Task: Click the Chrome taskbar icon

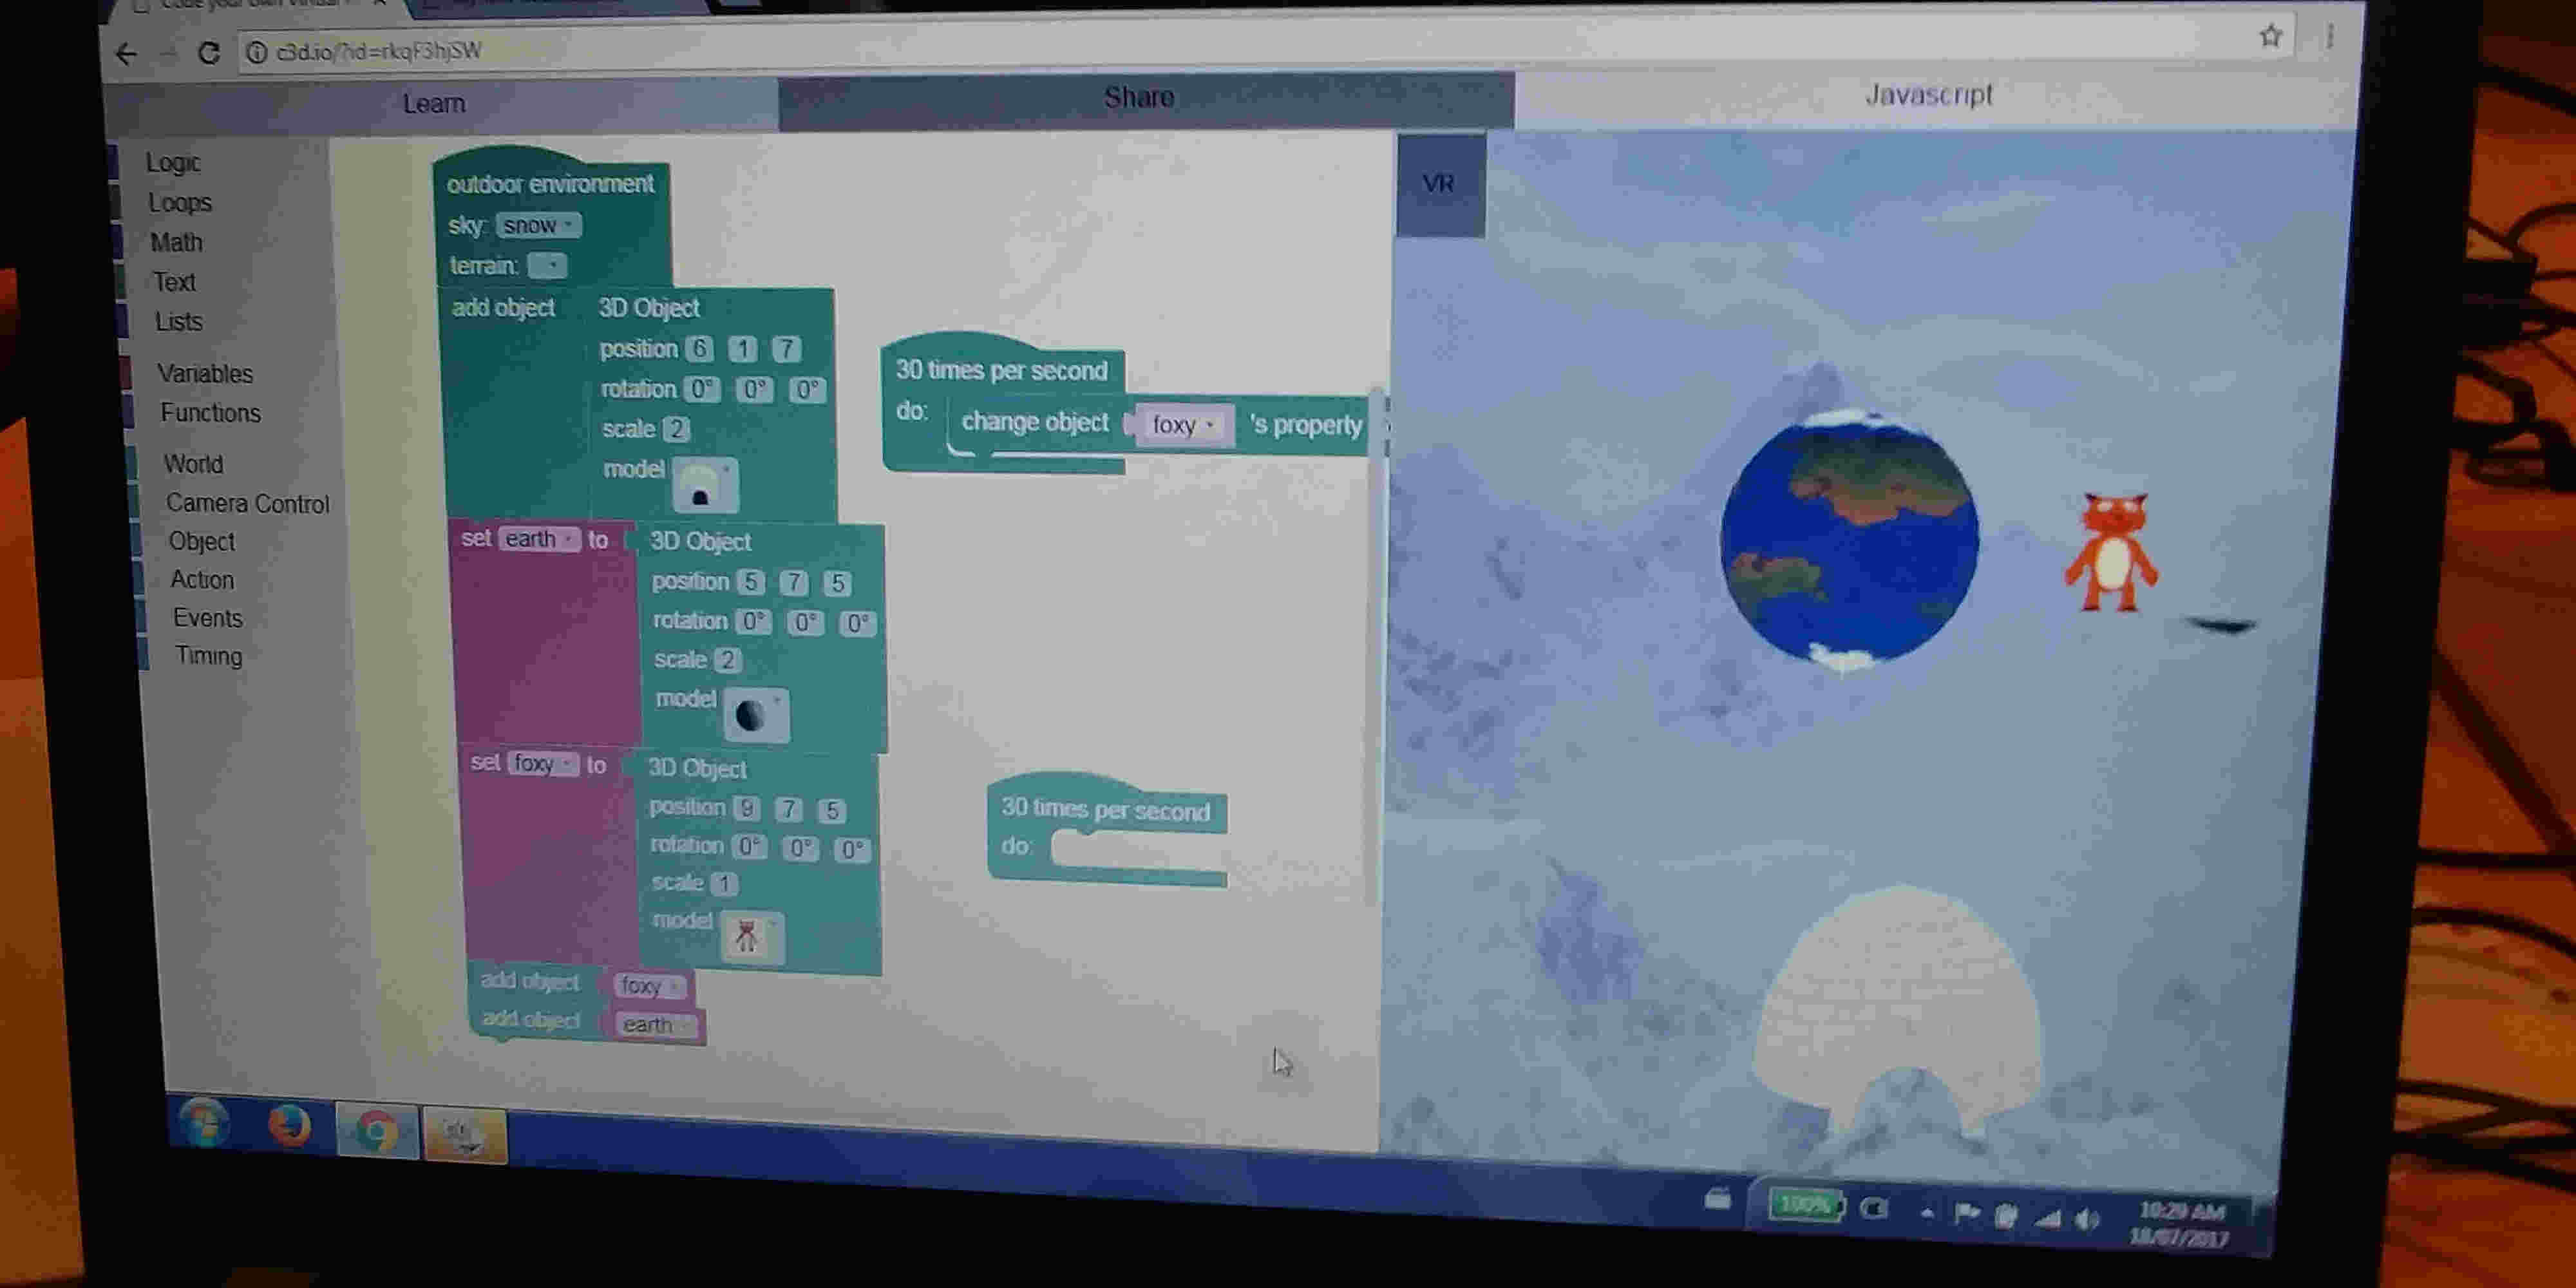Action: [x=376, y=1132]
